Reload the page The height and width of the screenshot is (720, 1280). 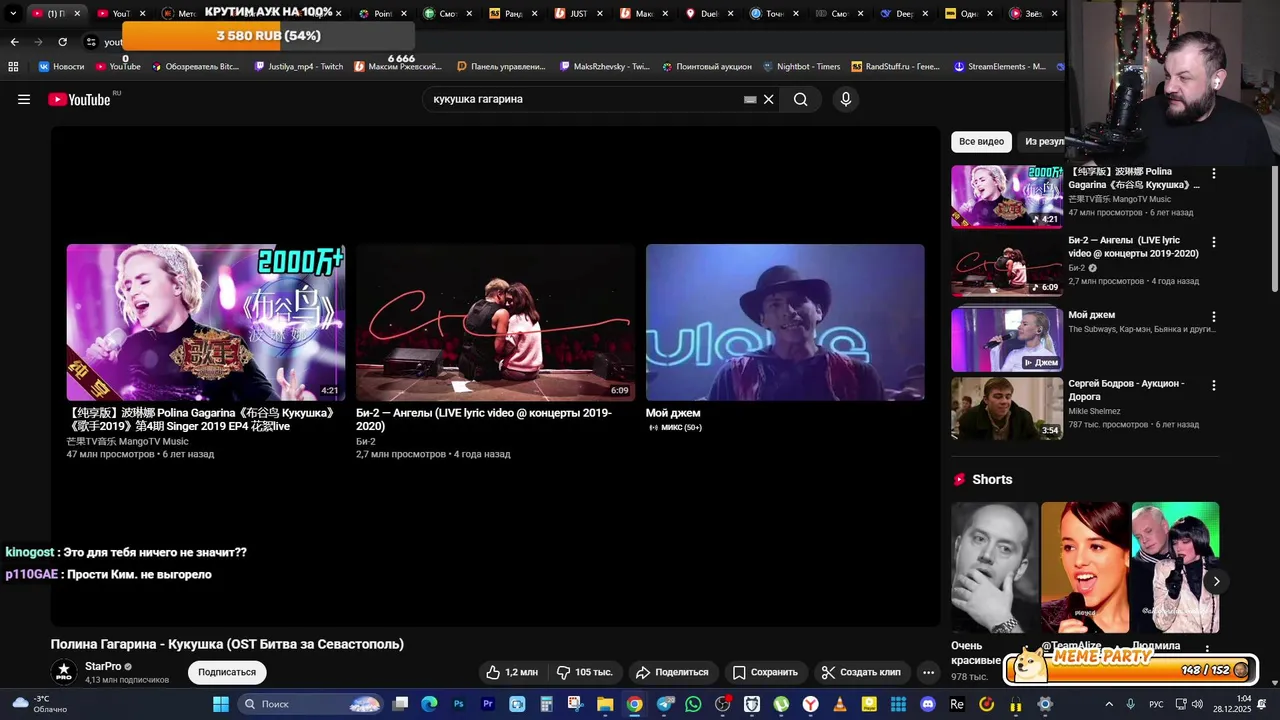coord(62,42)
